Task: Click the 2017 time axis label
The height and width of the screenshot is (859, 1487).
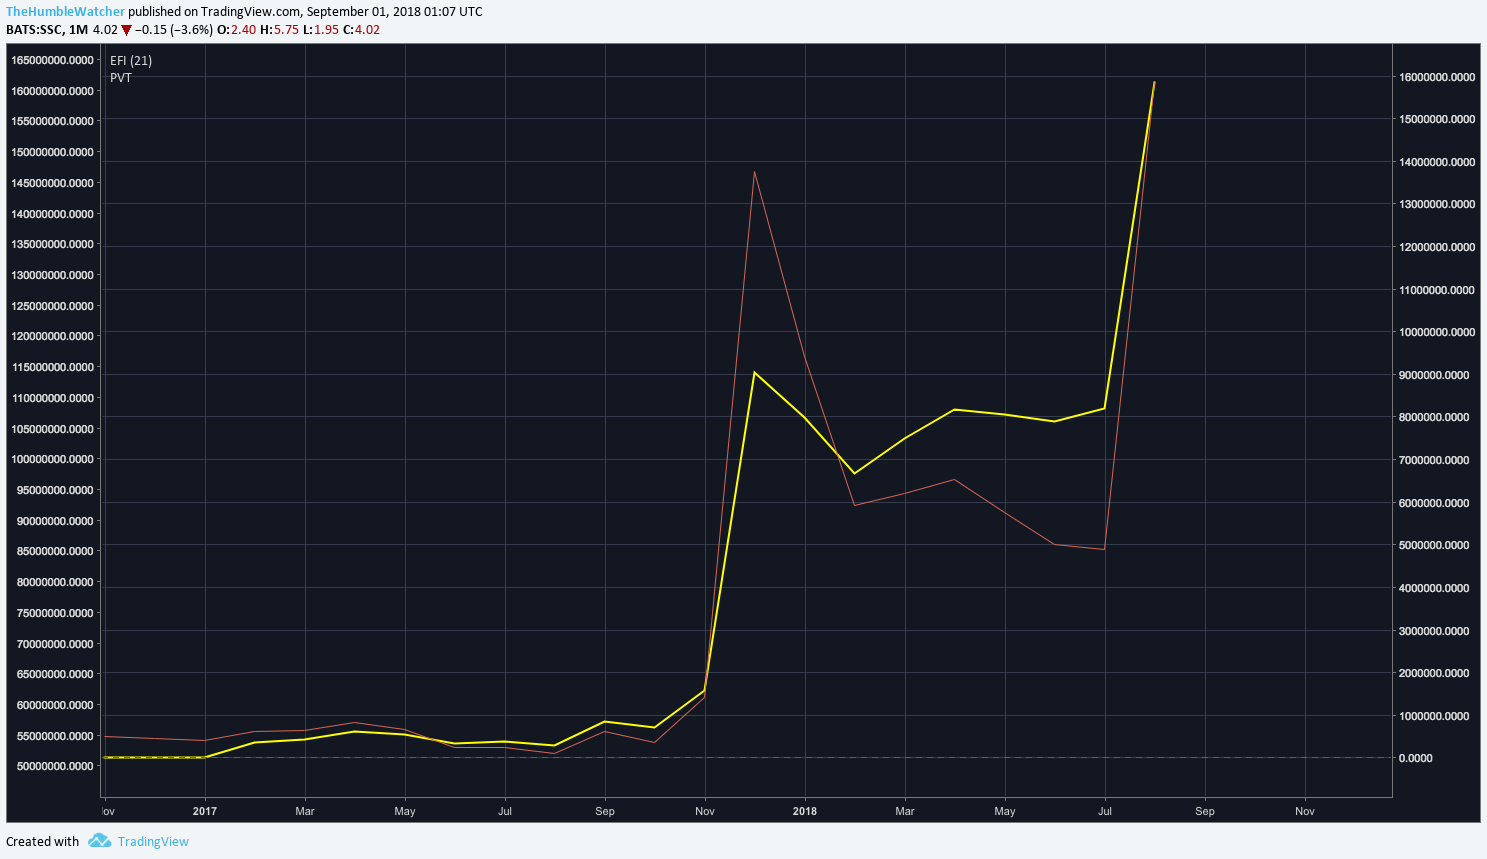Action: click(x=205, y=811)
